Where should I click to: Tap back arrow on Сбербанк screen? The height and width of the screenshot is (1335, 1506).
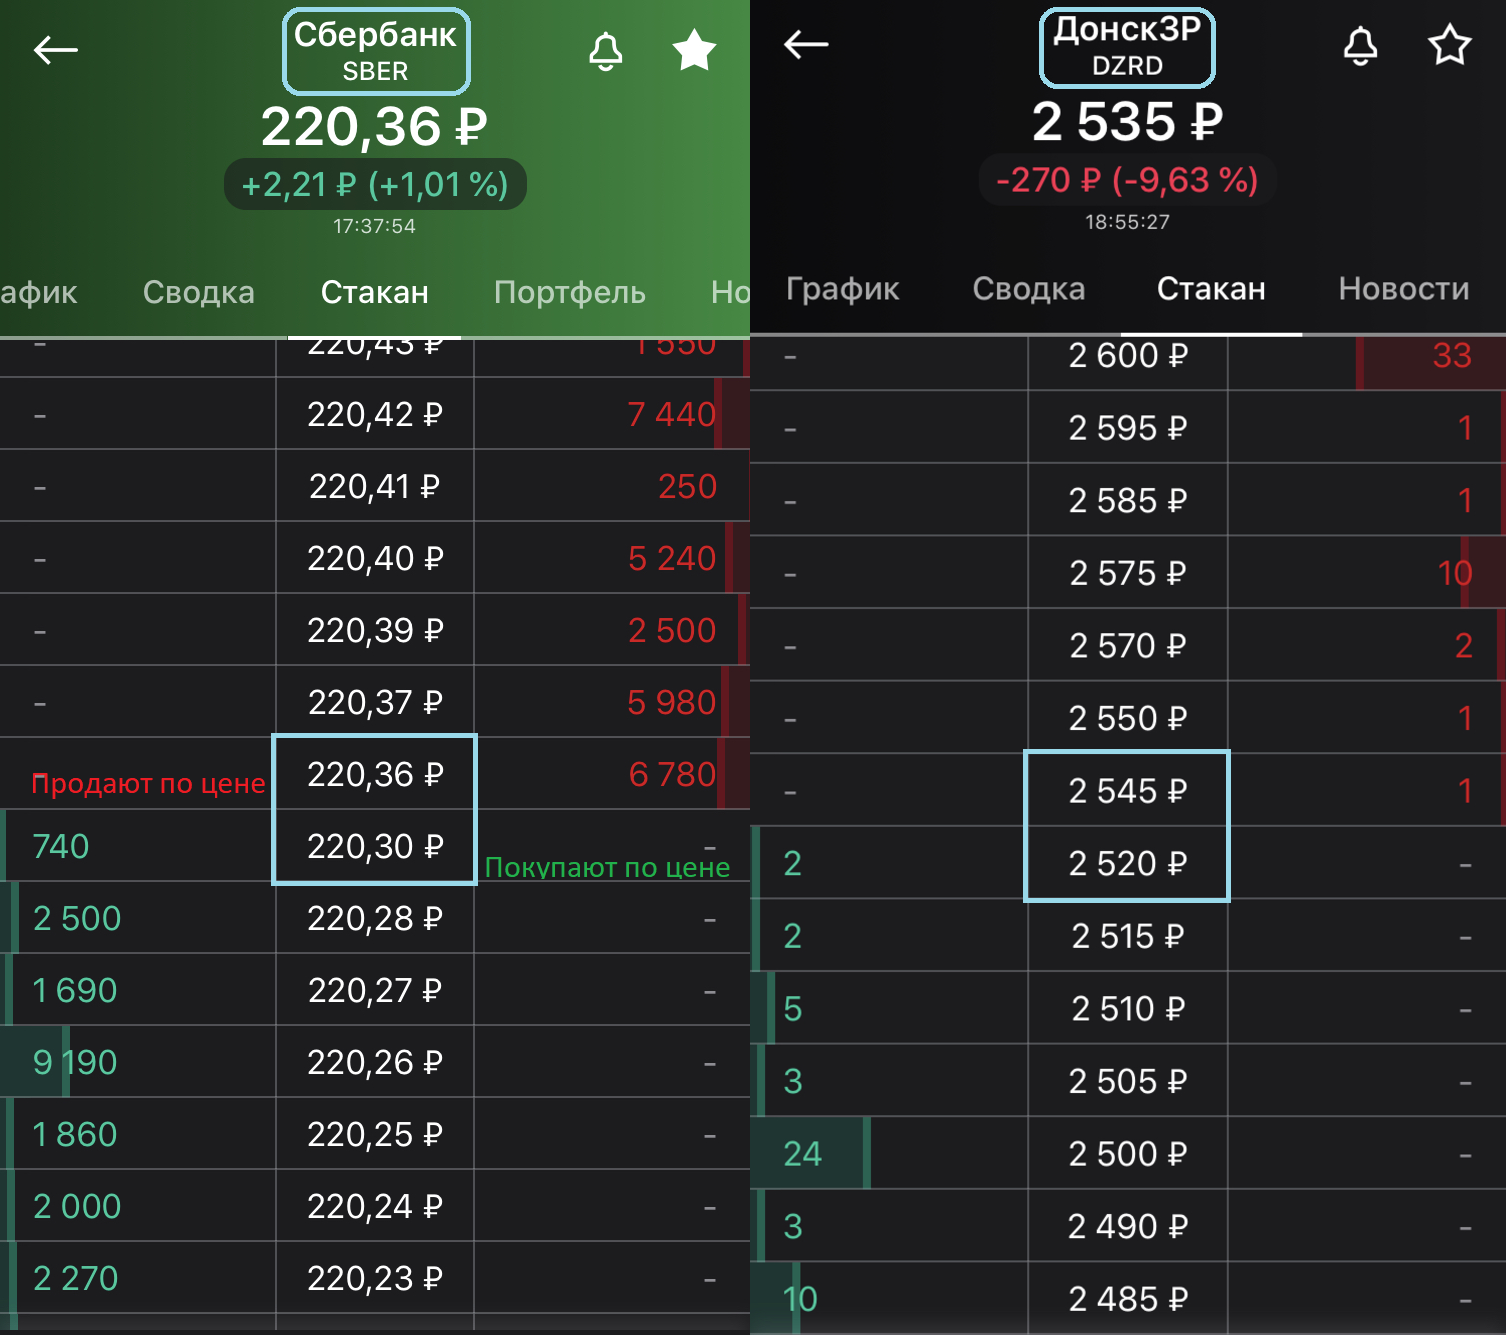tap(55, 49)
